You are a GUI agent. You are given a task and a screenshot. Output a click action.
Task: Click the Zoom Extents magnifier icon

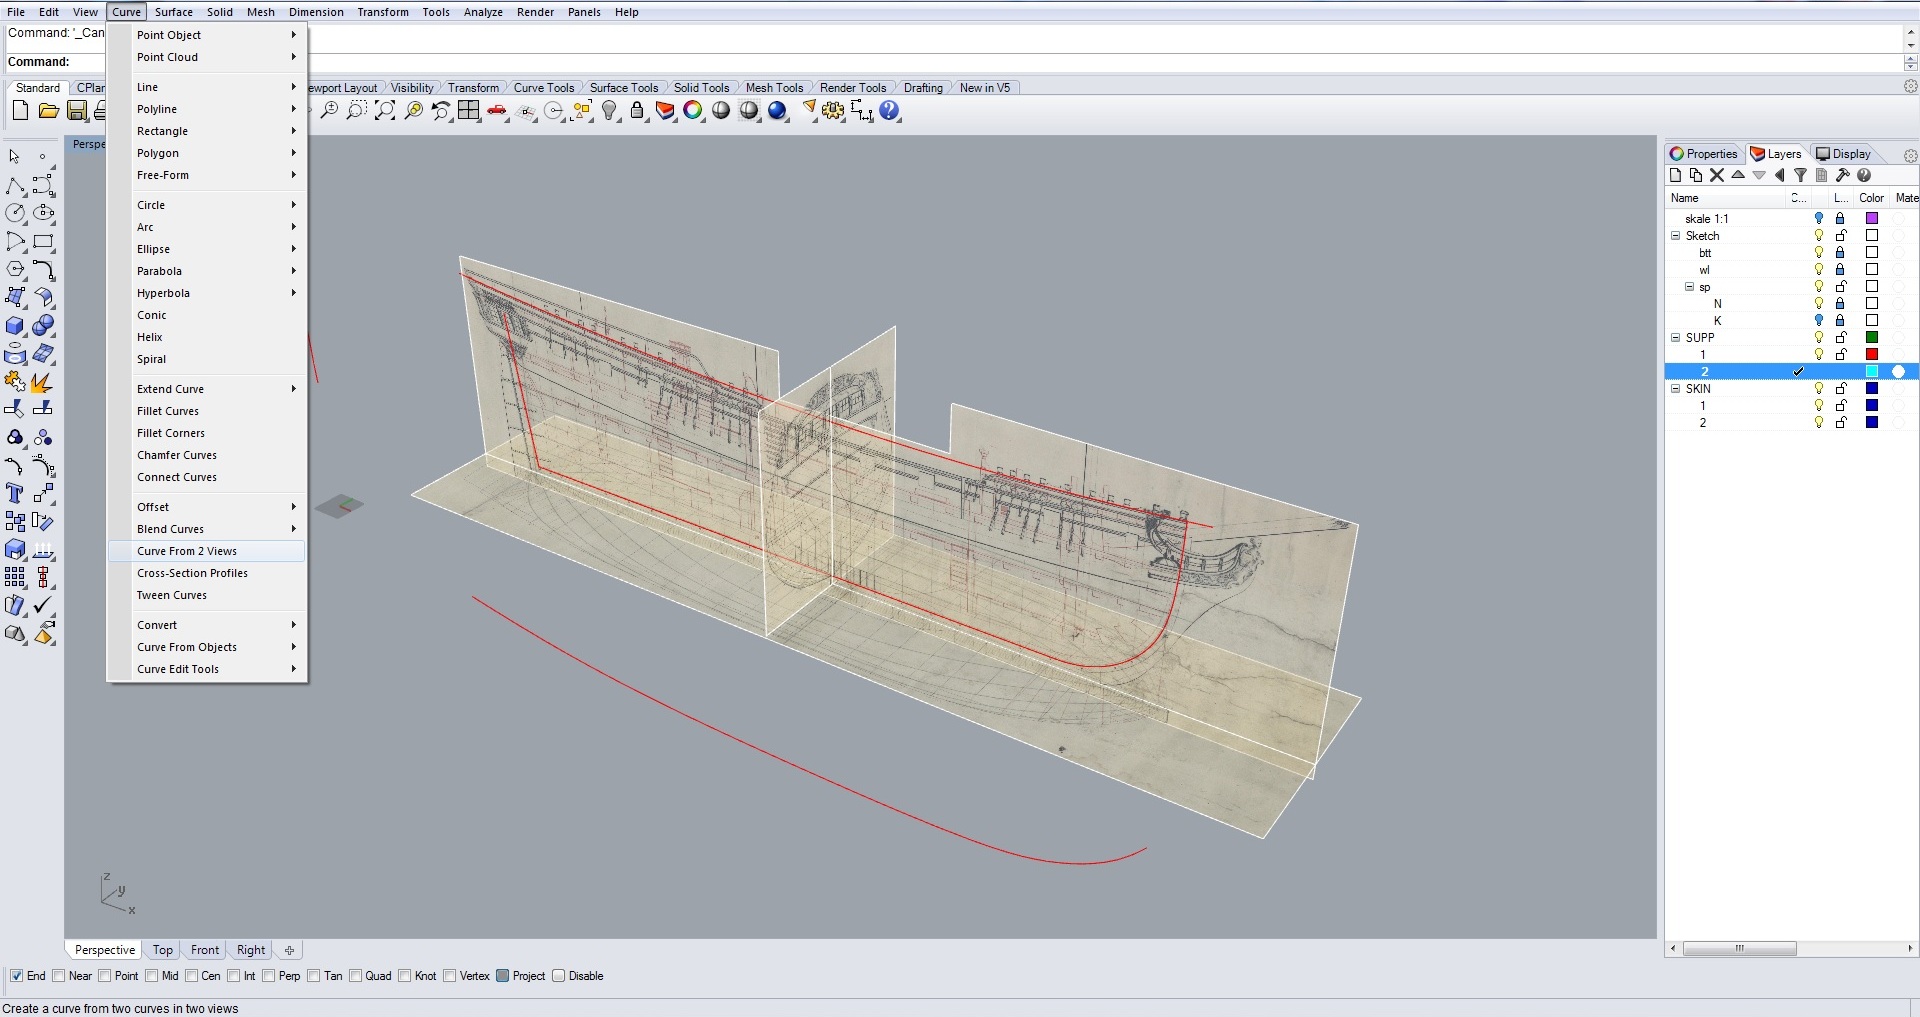pyautogui.click(x=385, y=111)
